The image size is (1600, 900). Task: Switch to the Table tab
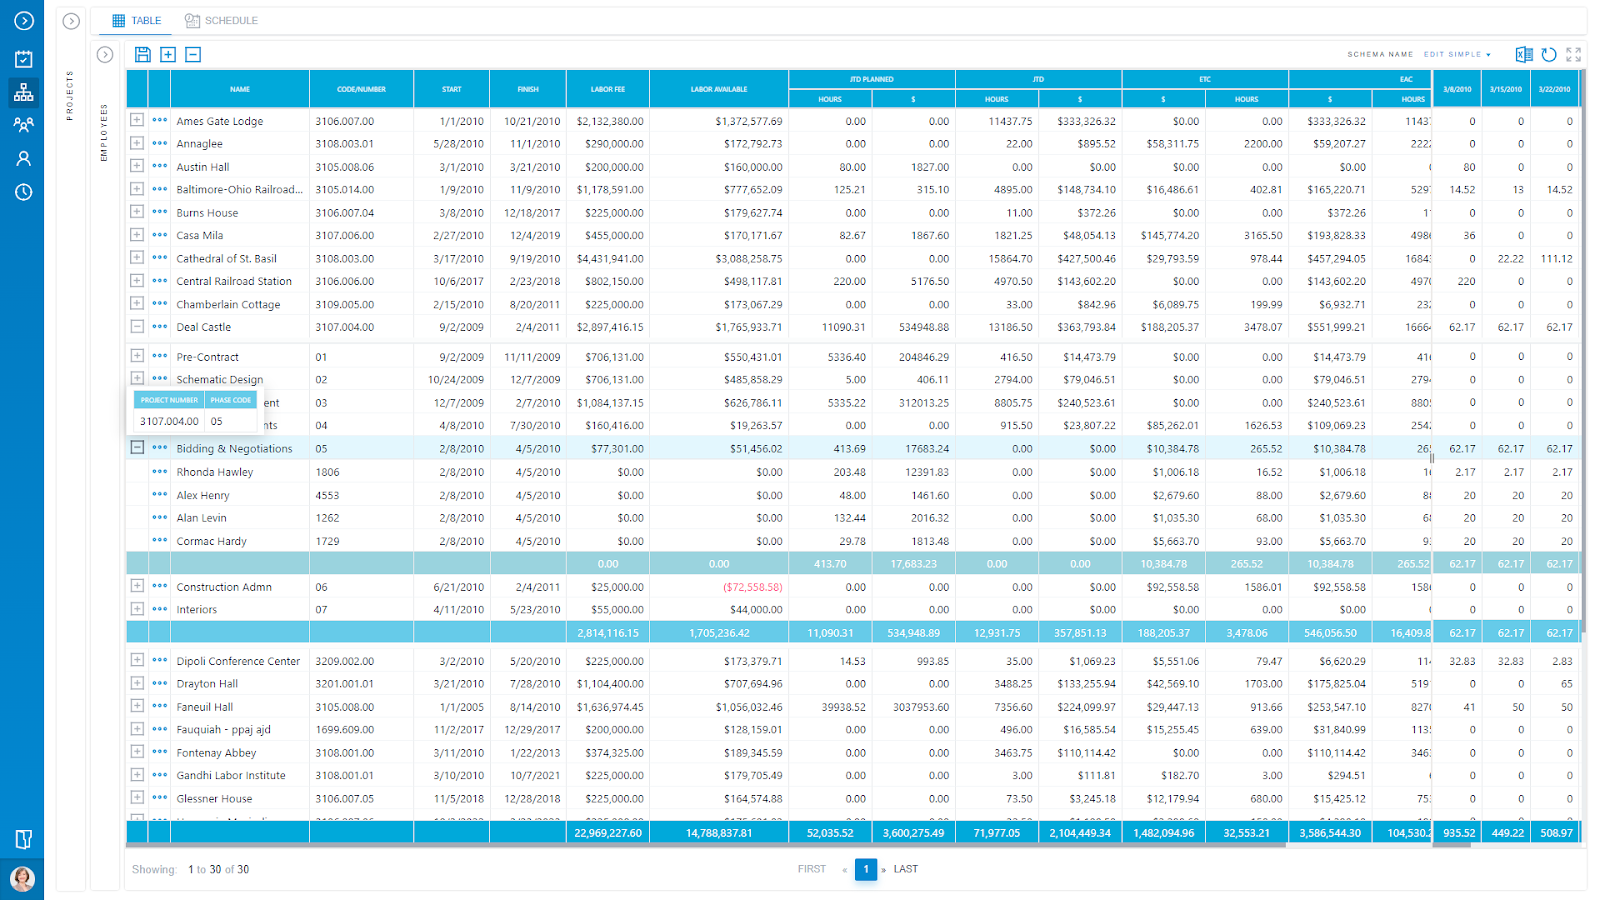pos(135,21)
